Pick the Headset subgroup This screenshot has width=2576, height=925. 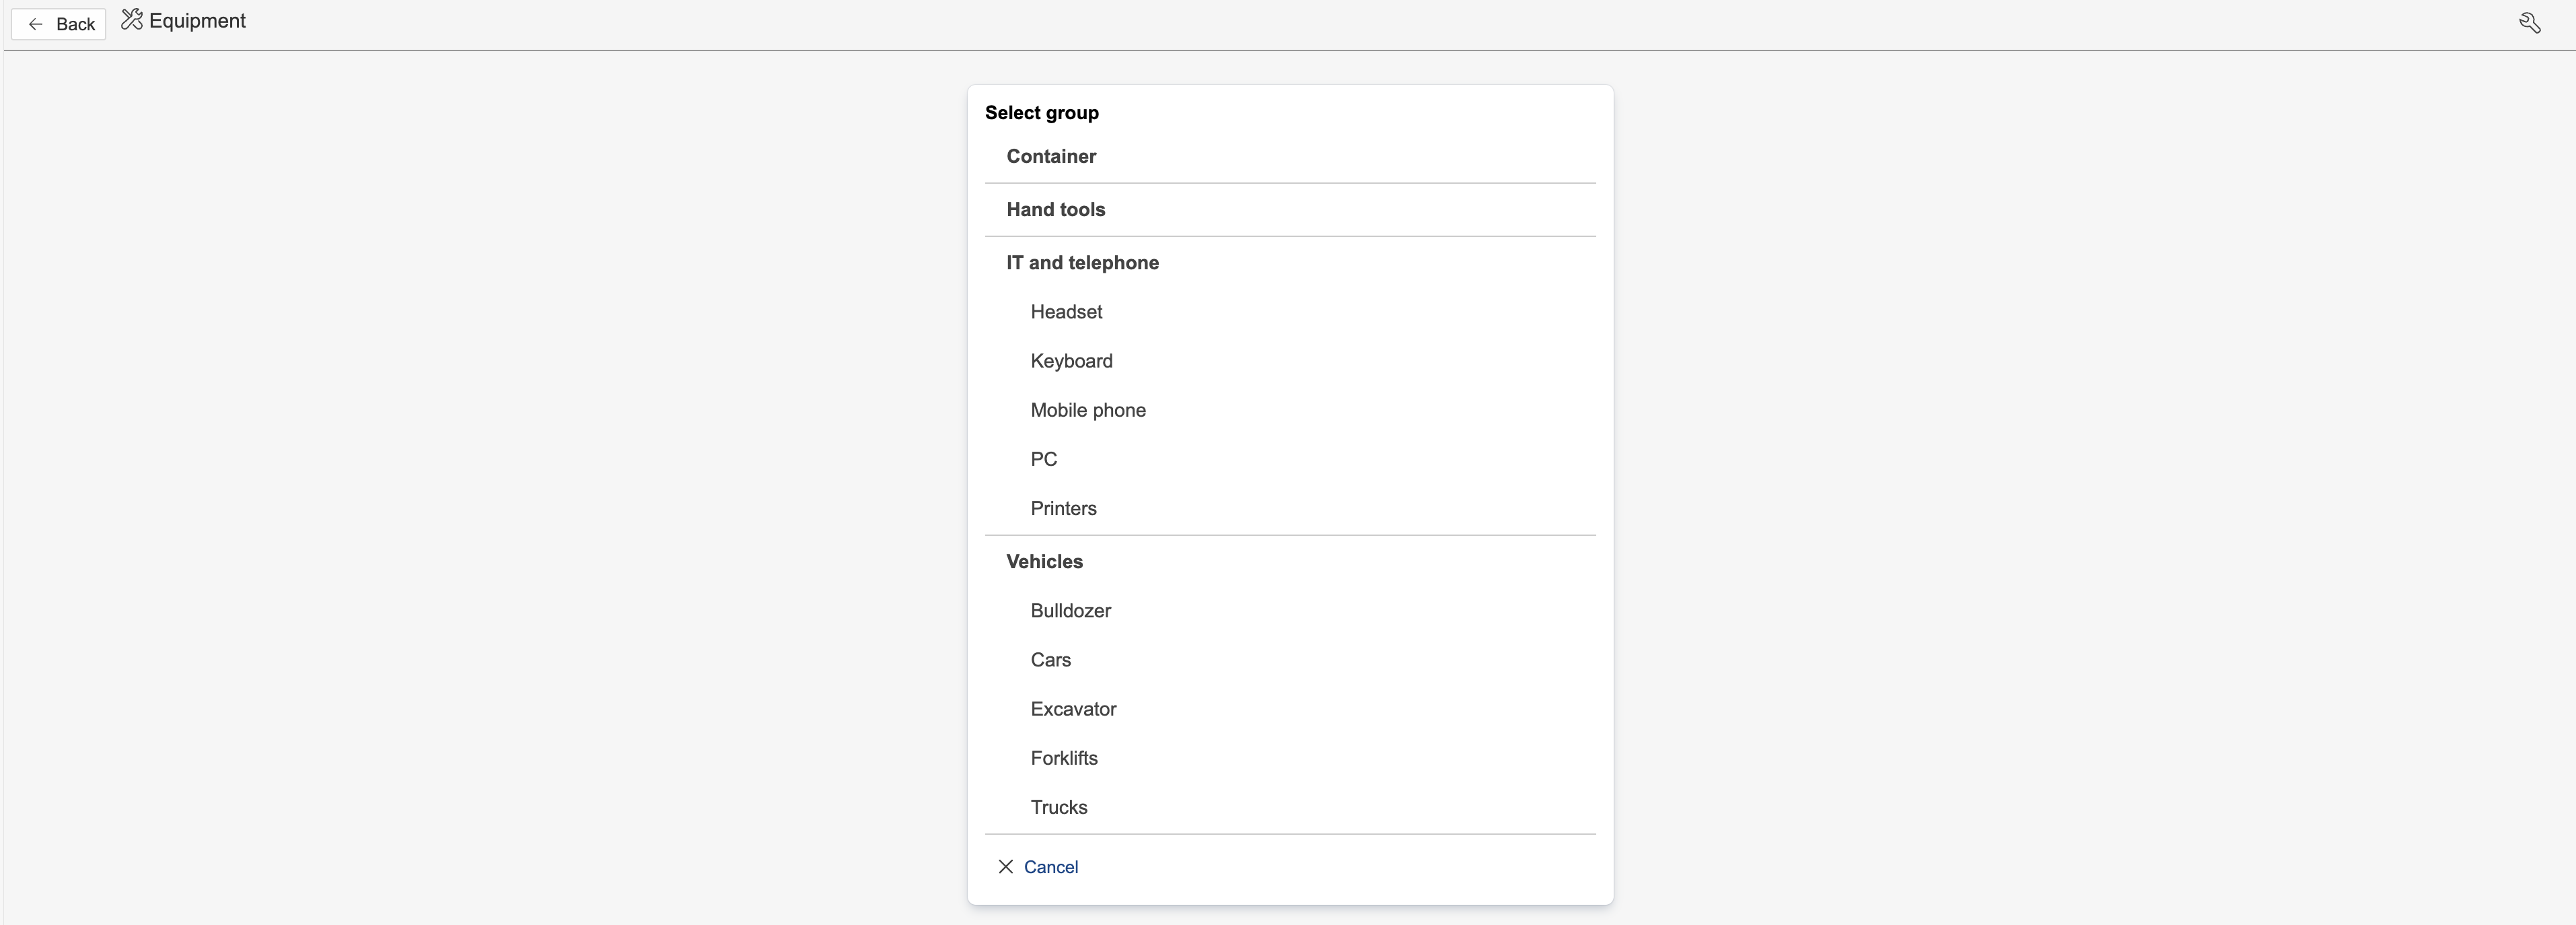(1066, 312)
